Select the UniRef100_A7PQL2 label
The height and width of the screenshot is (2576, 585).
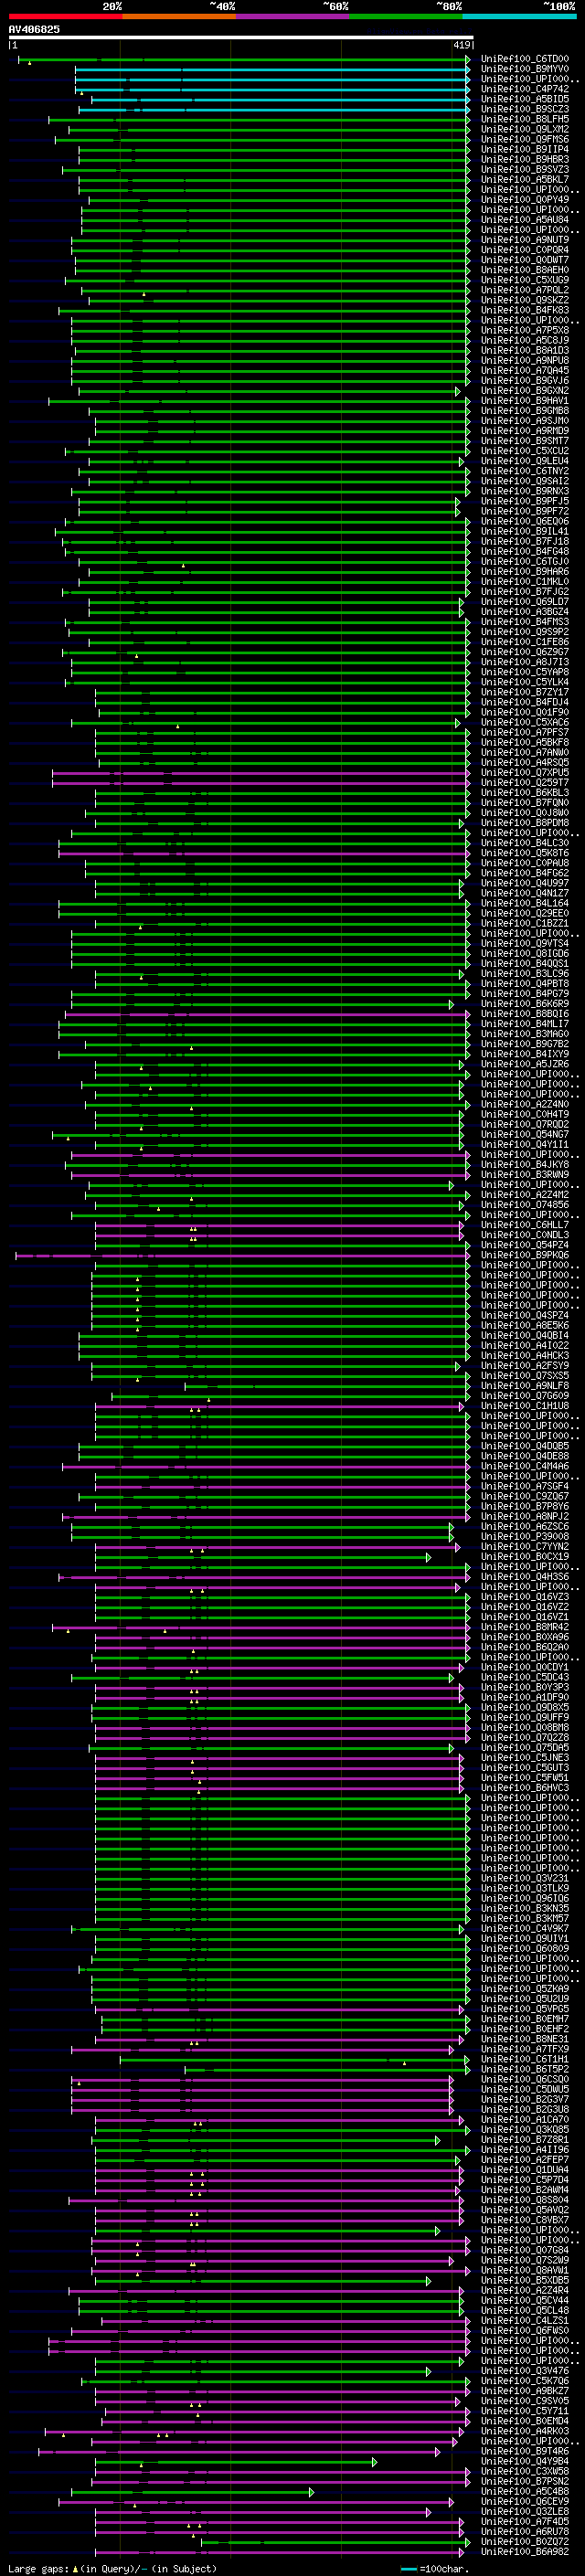click(x=524, y=290)
